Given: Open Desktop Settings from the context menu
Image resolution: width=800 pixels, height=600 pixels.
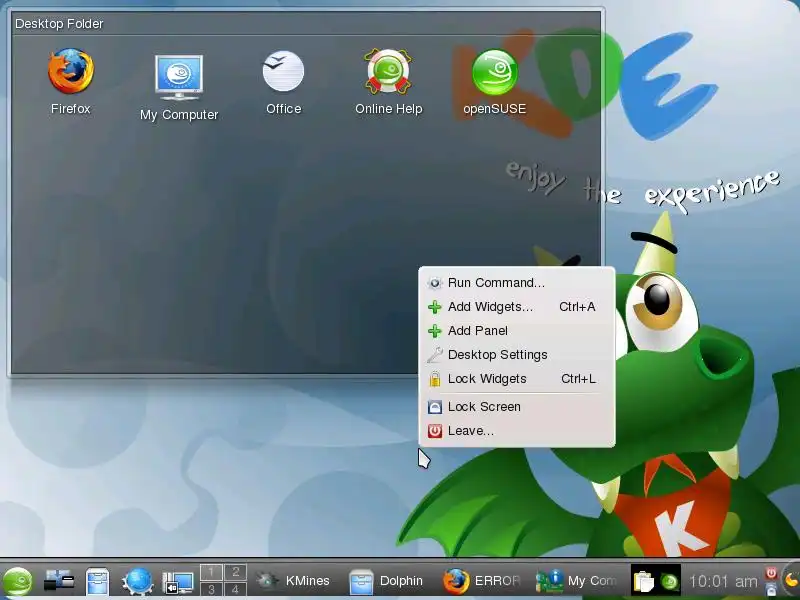Looking at the screenshot, I should [x=517, y=355].
